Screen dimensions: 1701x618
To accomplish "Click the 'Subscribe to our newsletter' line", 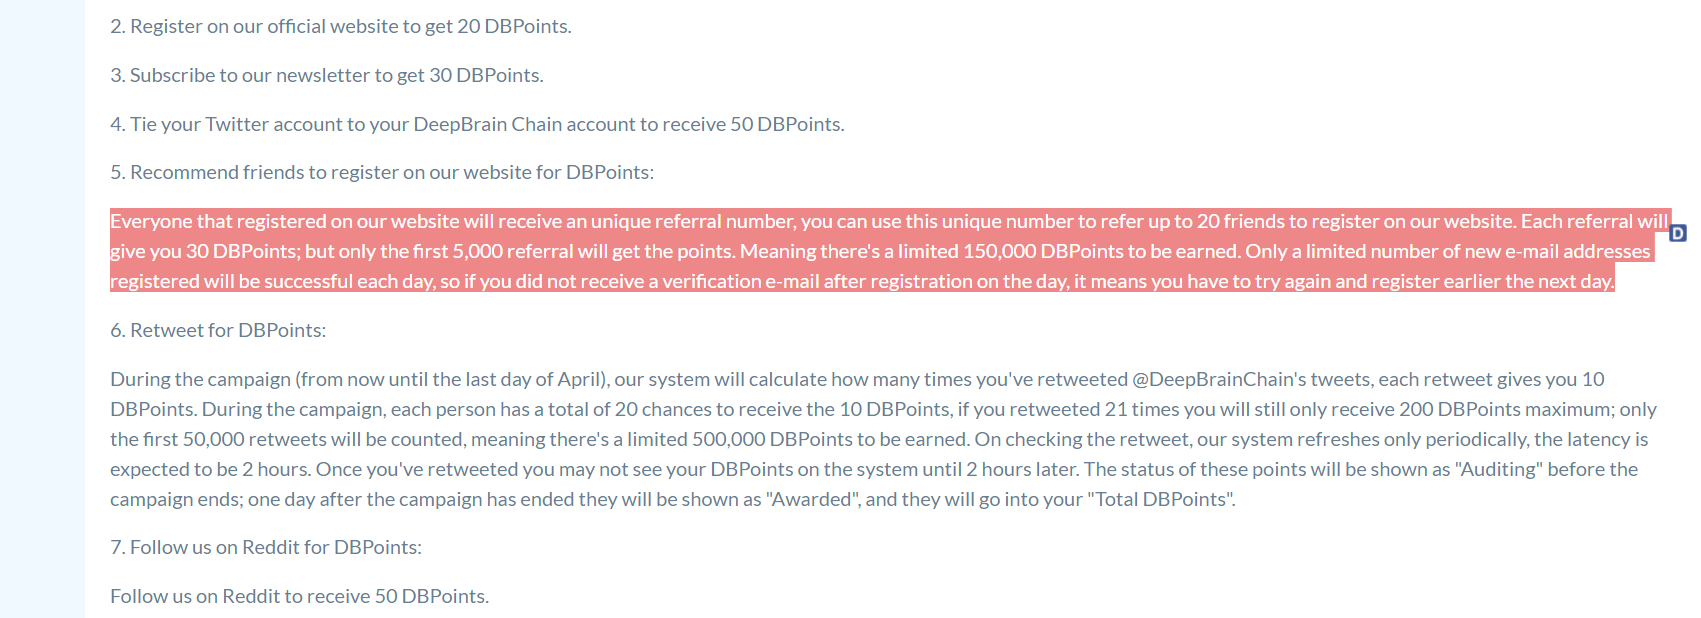I will coord(326,76).
